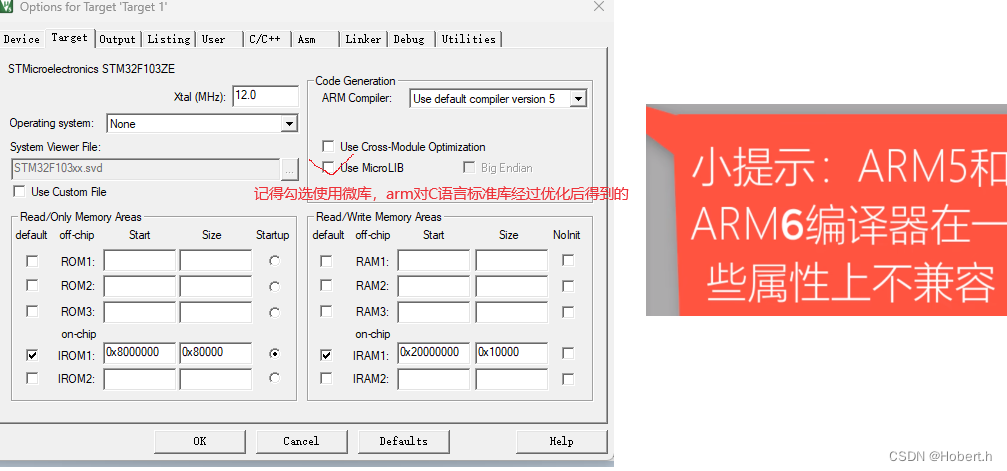Select ROM1 Startup radio button
Viewport: 1007px width, 471px height.
click(275, 261)
